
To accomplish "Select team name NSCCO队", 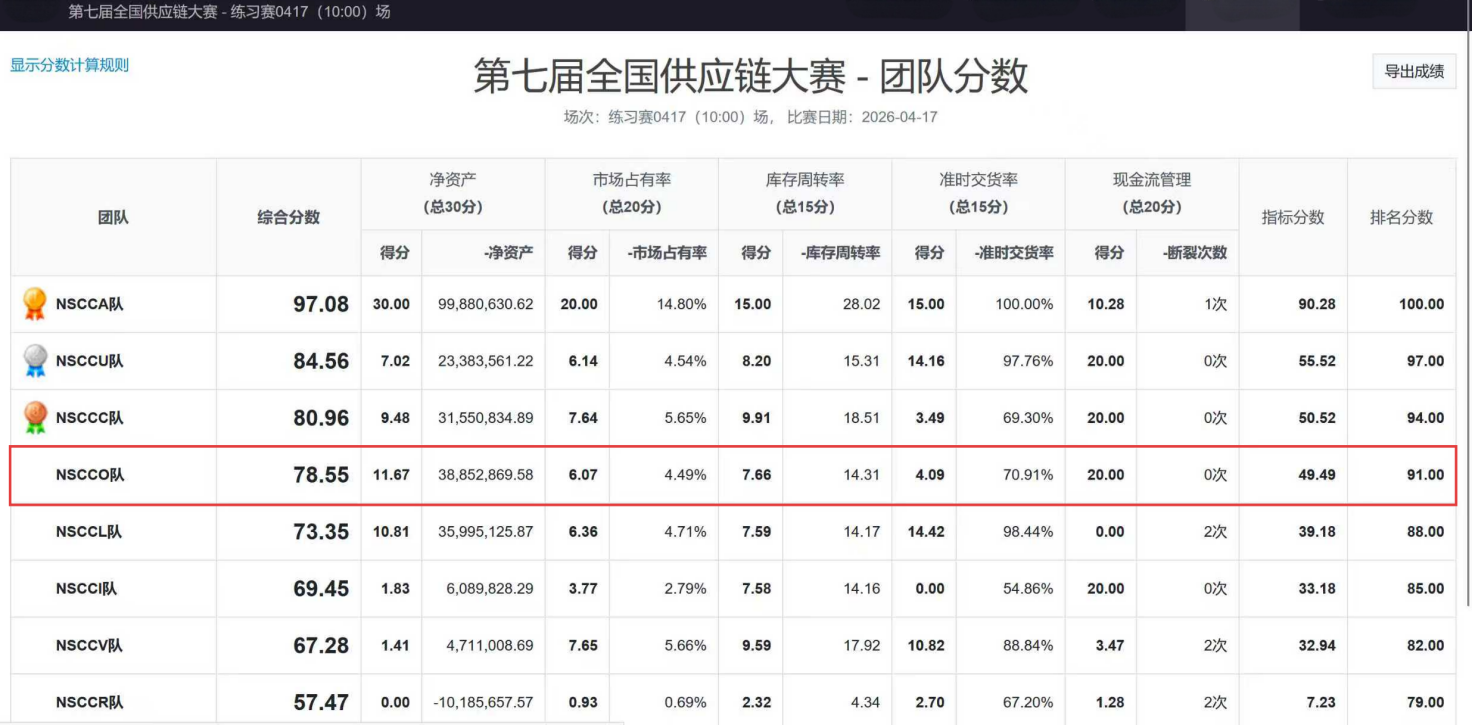I will click(90, 475).
